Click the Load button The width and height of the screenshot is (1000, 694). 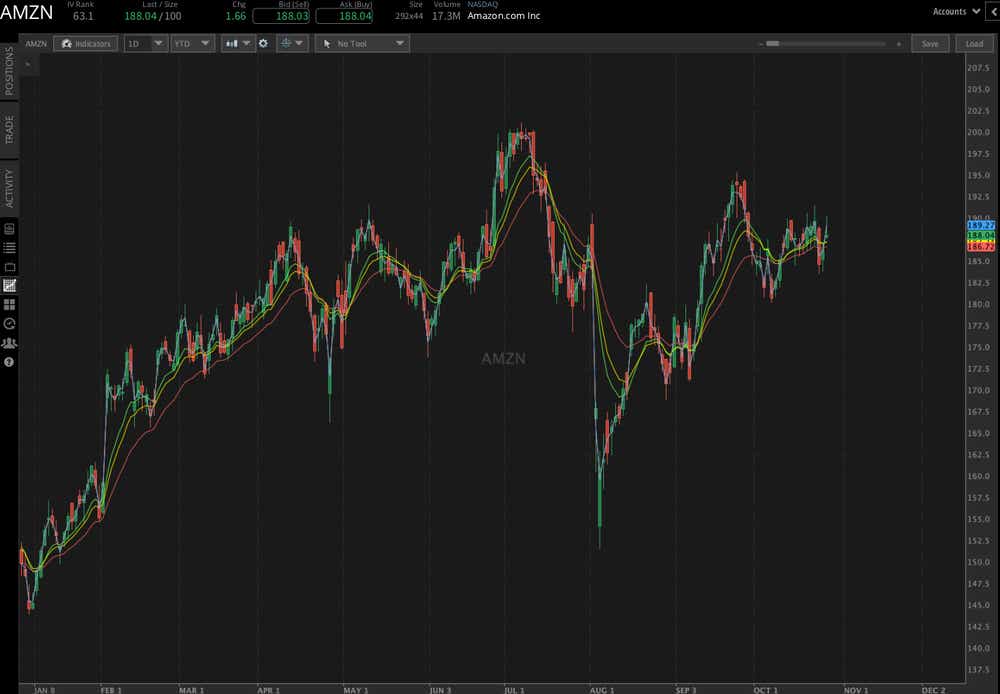[x=974, y=43]
